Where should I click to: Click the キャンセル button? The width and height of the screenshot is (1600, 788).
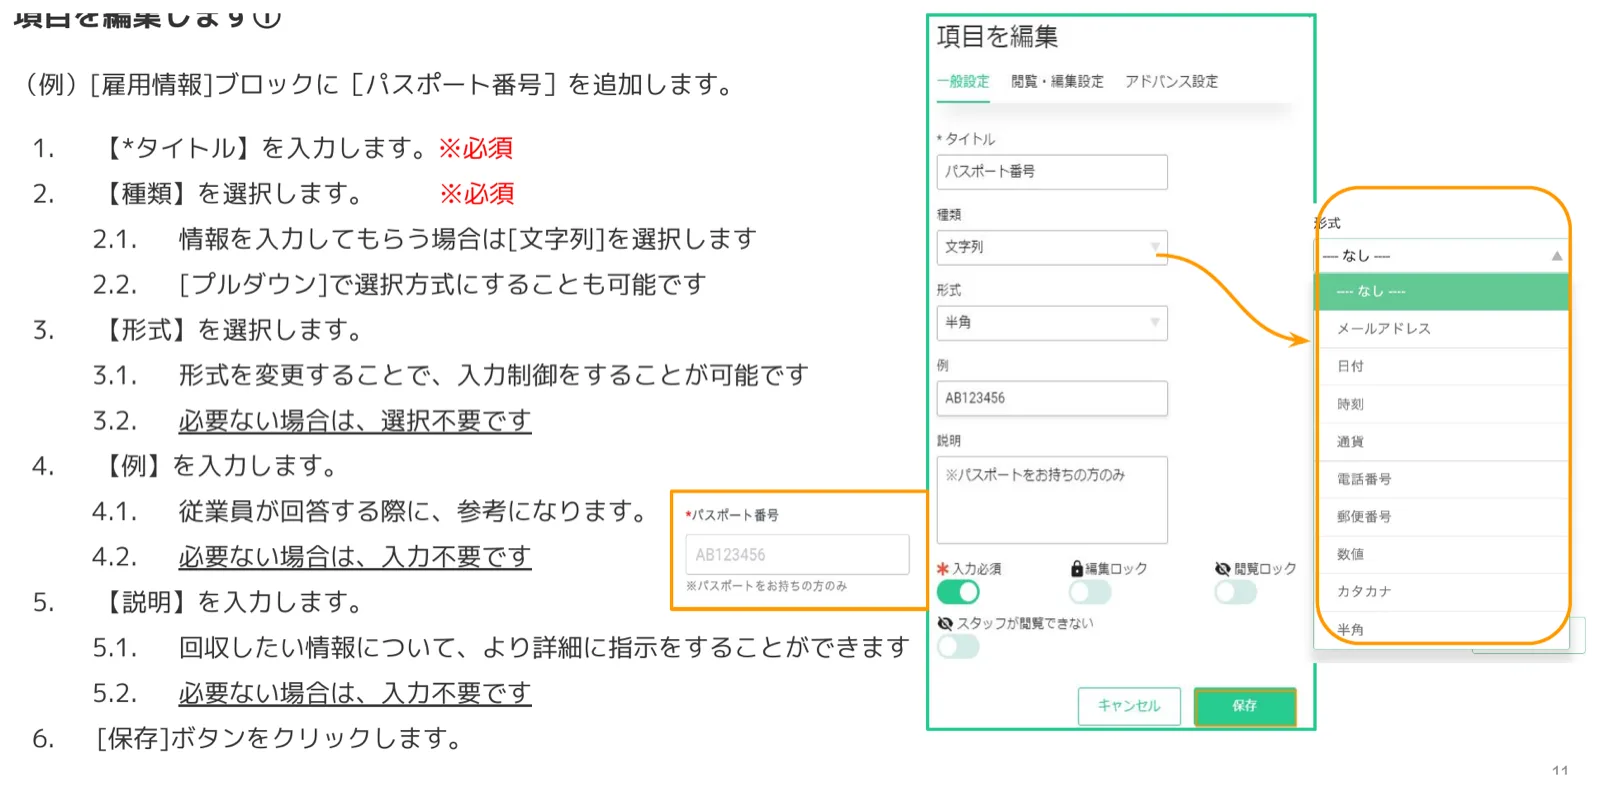pyautogui.click(x=1129, y=706)
